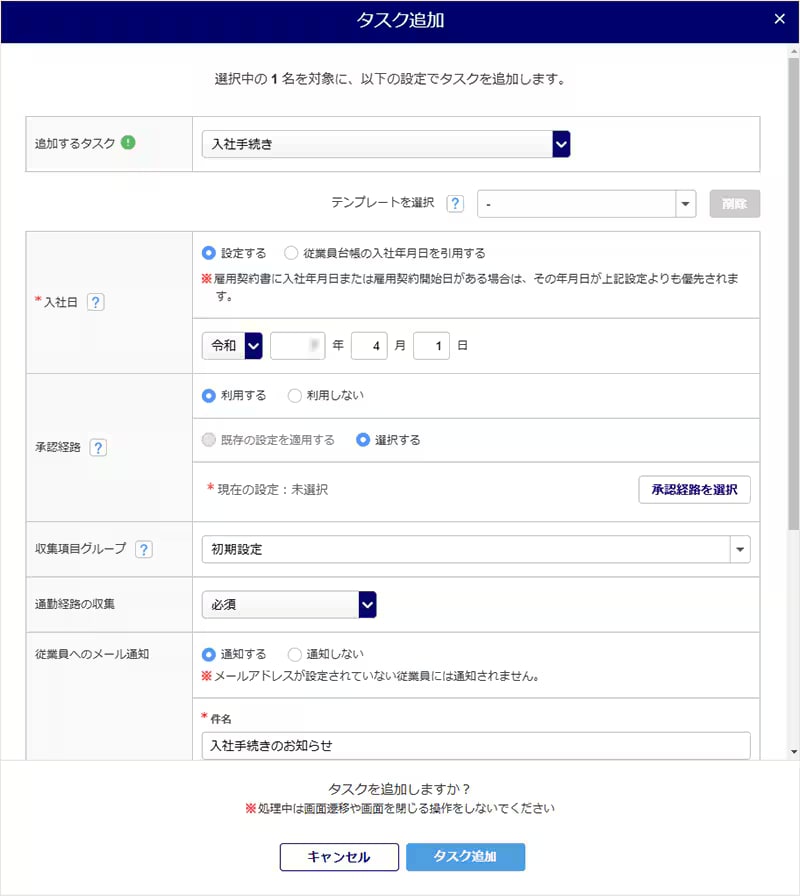Viewport: 800px width, 896px height.
Task: Expand the 通勤経路の収集 dropdown showing 必須
Action: click(x=289, y=604)
